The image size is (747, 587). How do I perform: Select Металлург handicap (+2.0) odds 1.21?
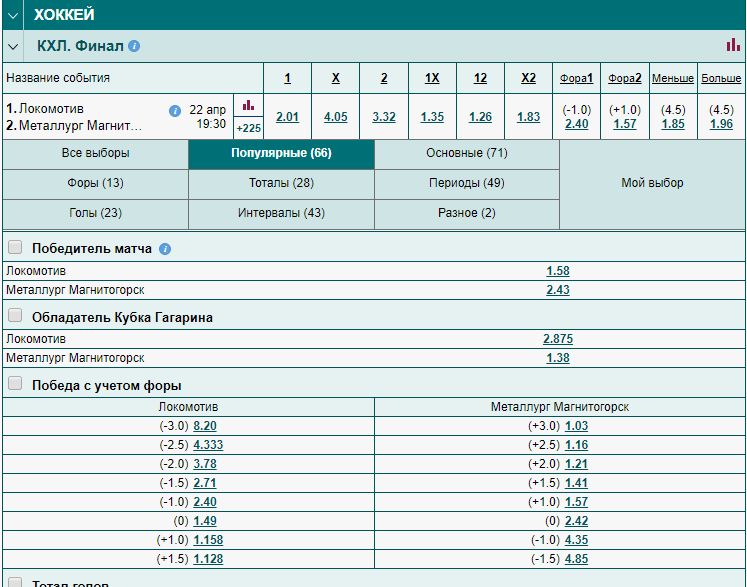(x=576, y=464)
